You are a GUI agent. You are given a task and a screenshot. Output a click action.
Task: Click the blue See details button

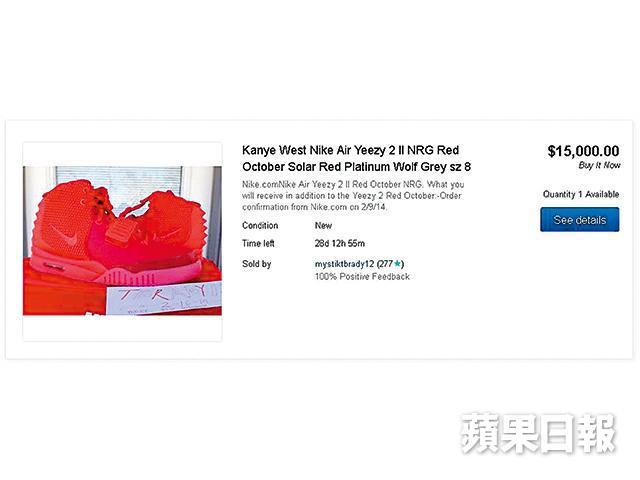pyautogui.click(x=580, y=220)
